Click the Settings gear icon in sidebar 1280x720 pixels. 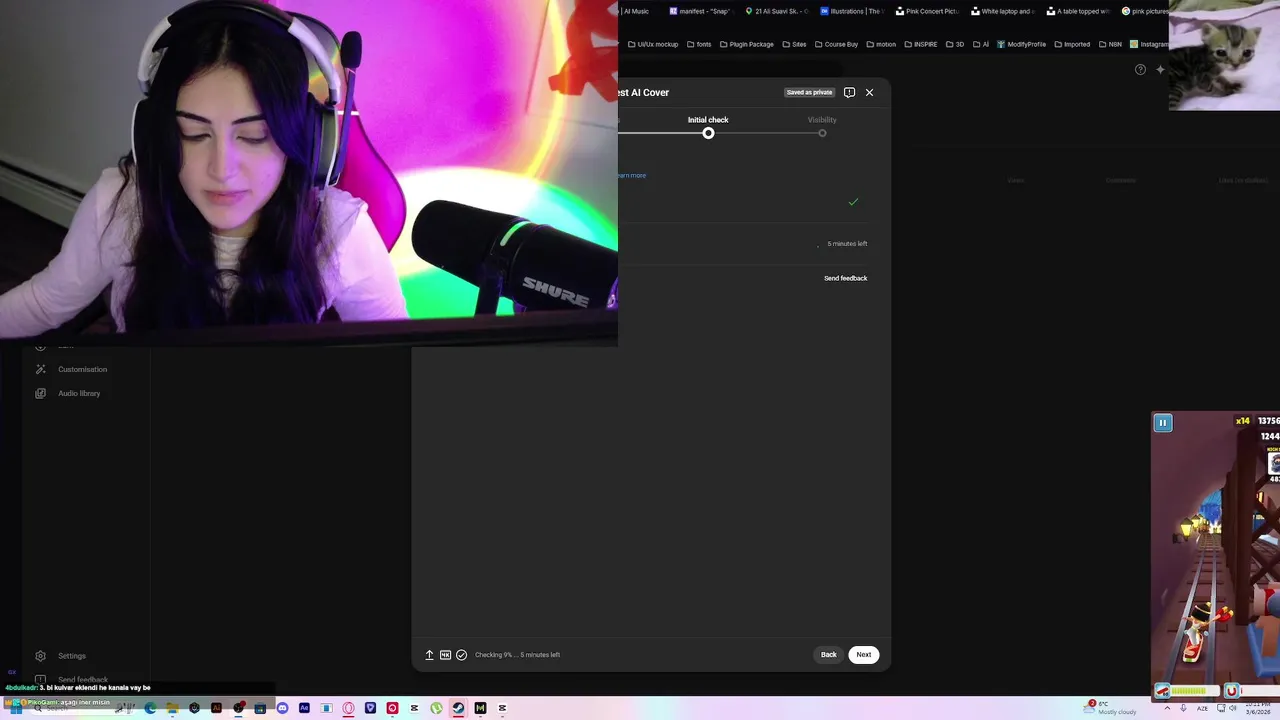click(x=40, y=656)
